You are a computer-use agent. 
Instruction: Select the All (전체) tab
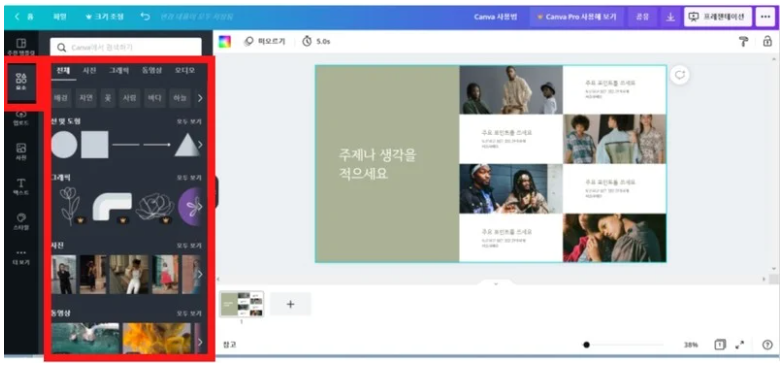[63, 70]
